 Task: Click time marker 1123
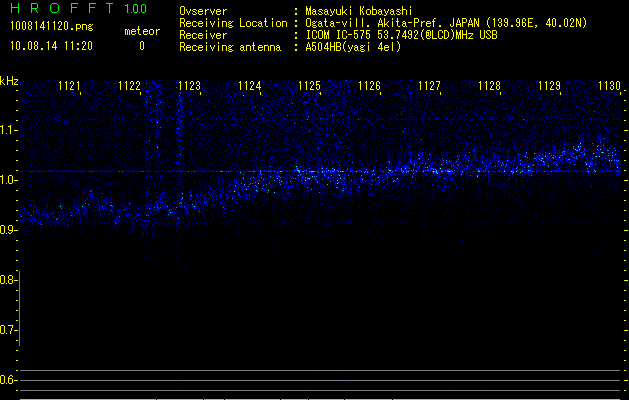[189, 86]
